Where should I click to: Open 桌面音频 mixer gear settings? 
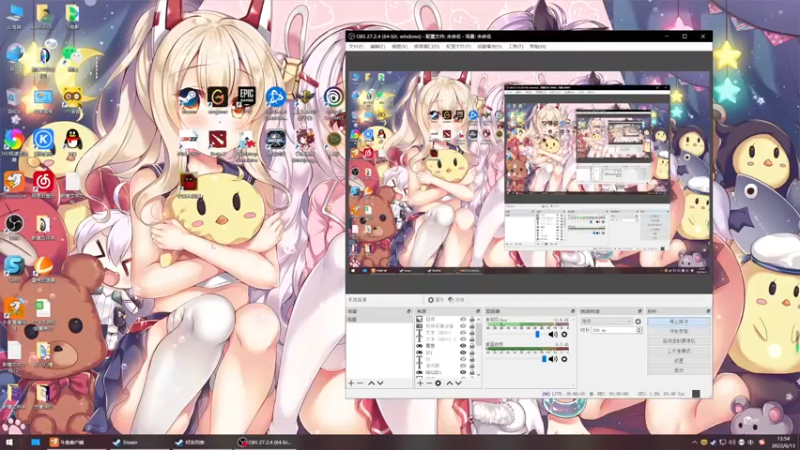pos(564,359)
